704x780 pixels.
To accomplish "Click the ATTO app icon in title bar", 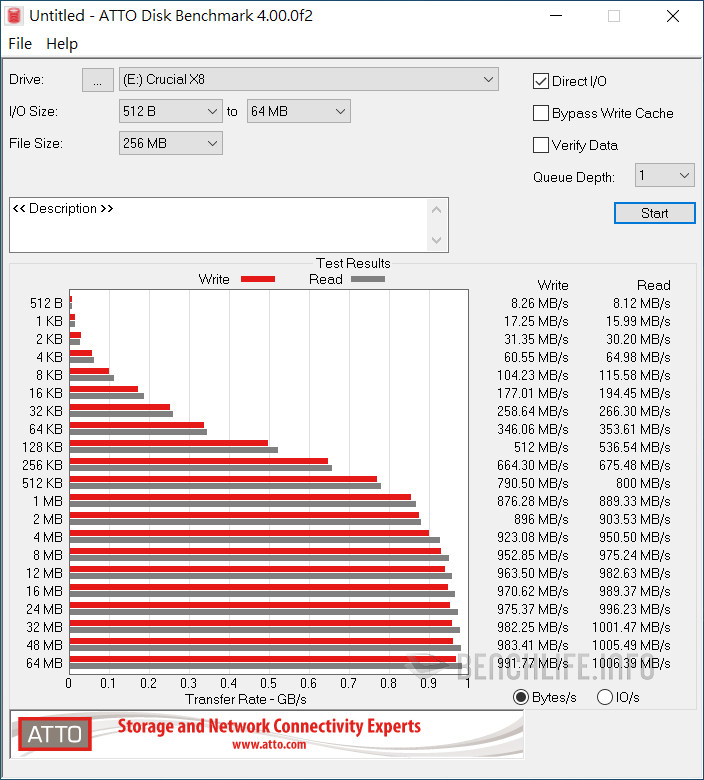I will coord(15,16).
